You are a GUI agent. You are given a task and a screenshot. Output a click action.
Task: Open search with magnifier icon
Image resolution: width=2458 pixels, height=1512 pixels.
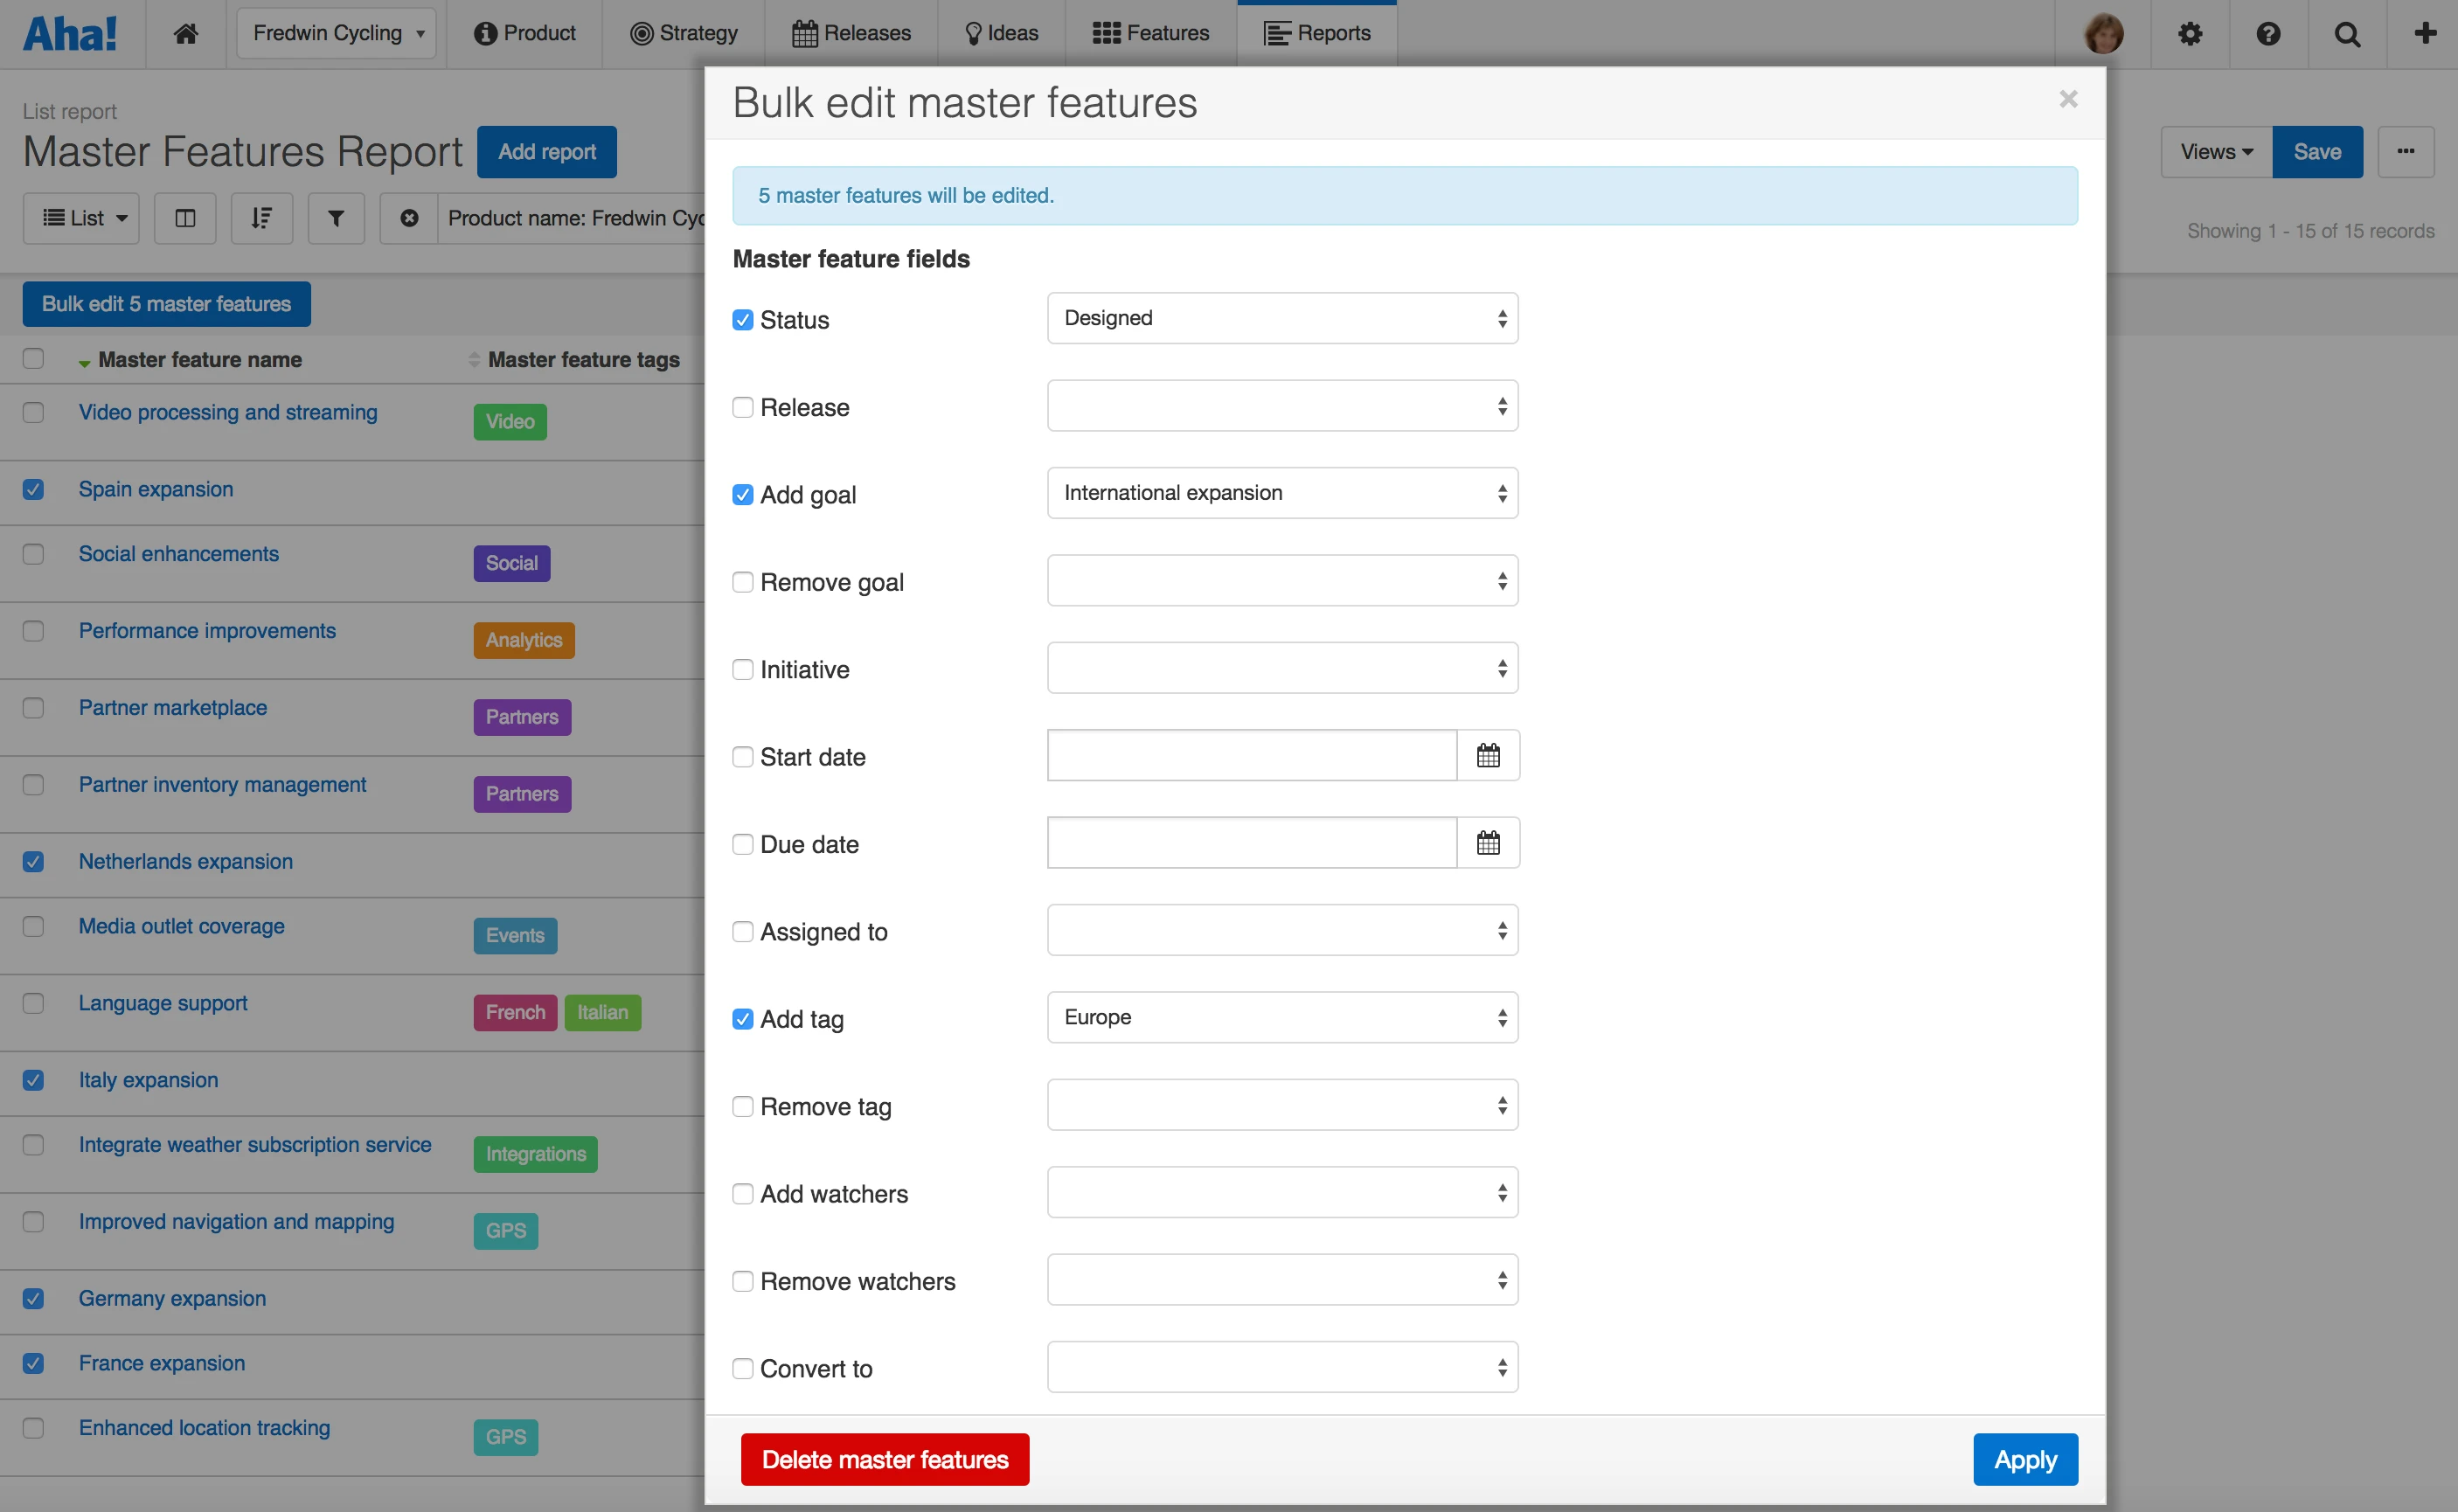[2347, 33]
